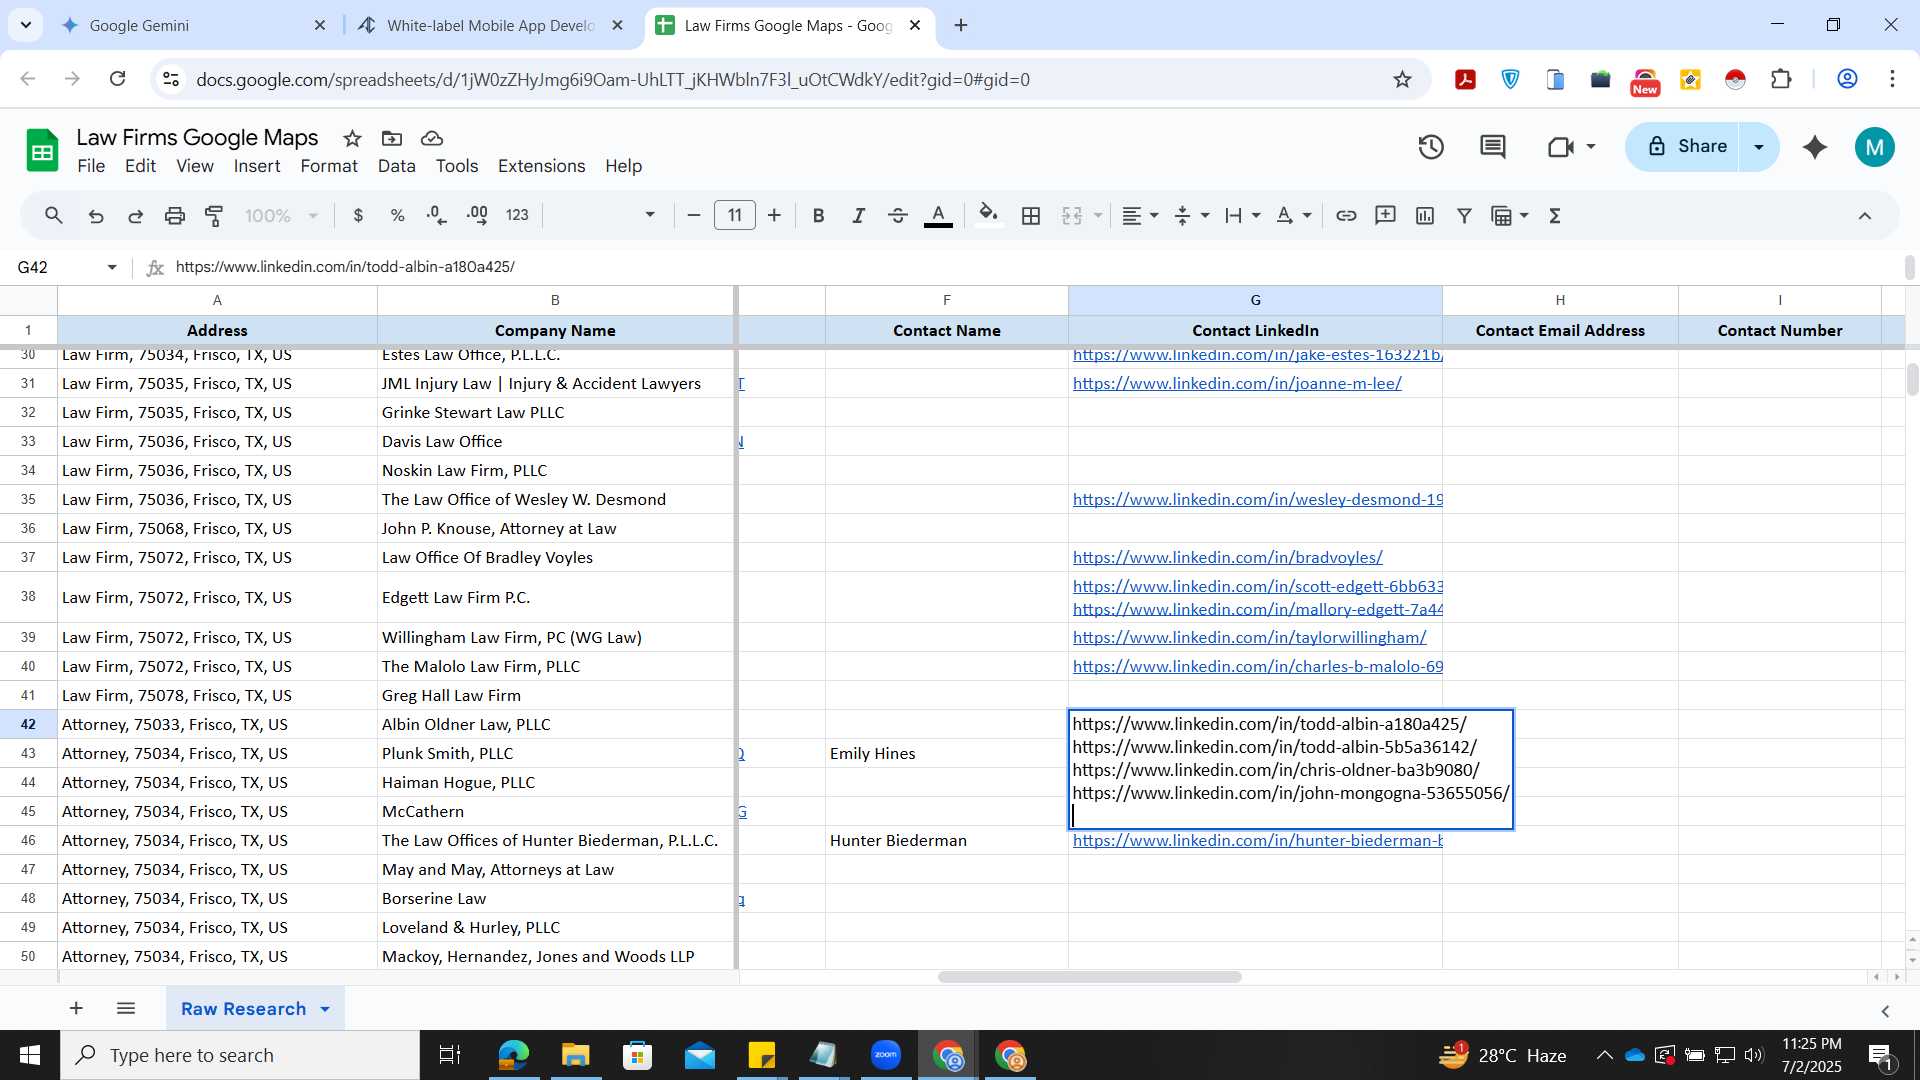Viewport: 1920px width, 1080px height.
Task: Insert a comment
Action: click(x=1385, y=215)
